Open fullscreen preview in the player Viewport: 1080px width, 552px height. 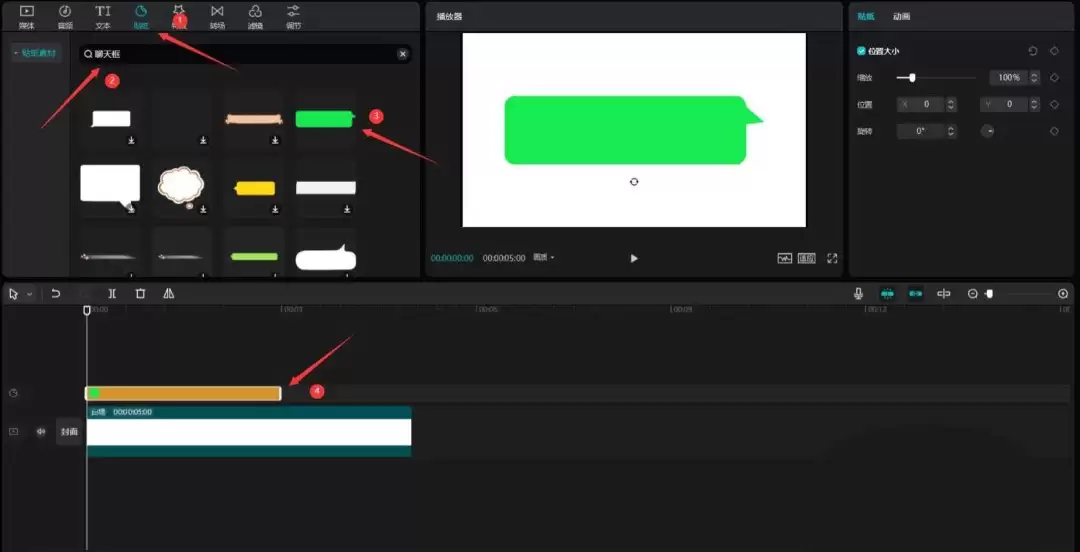[832, 258]
